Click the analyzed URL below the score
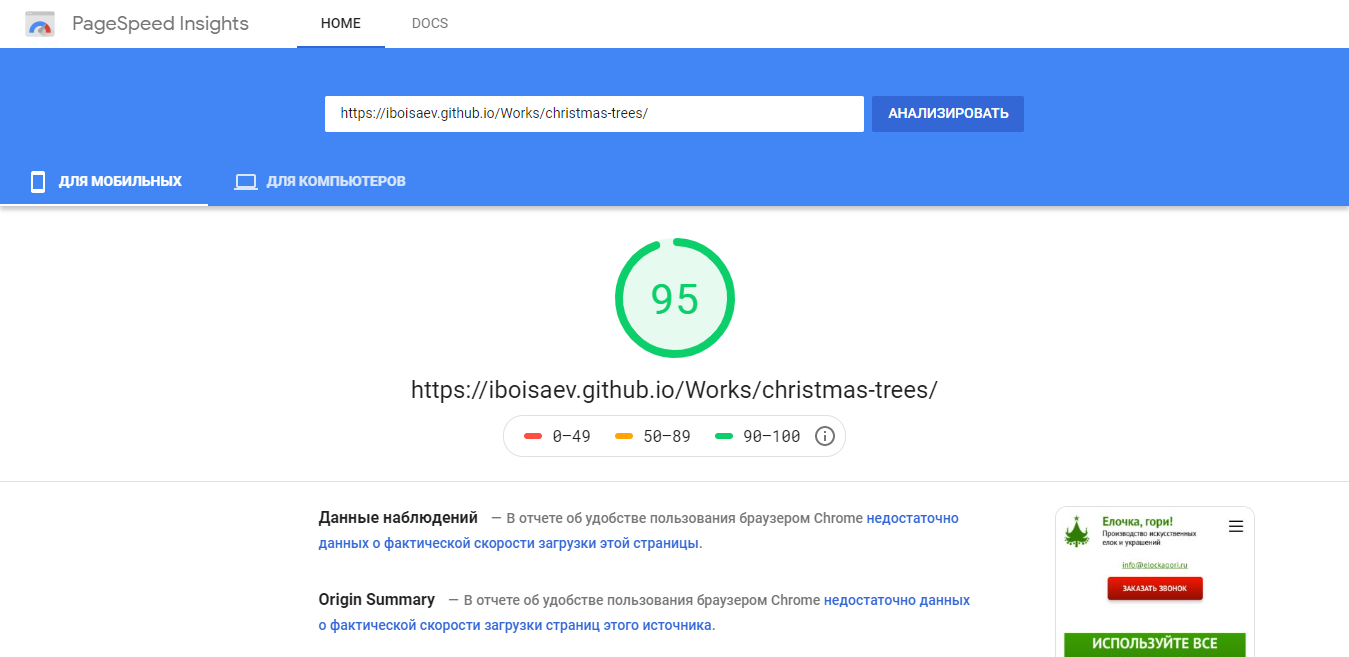 click(674, 390)
